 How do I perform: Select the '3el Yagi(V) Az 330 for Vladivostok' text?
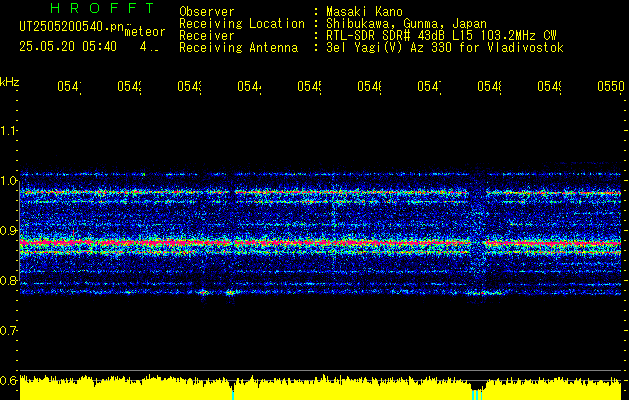(445, 48)
